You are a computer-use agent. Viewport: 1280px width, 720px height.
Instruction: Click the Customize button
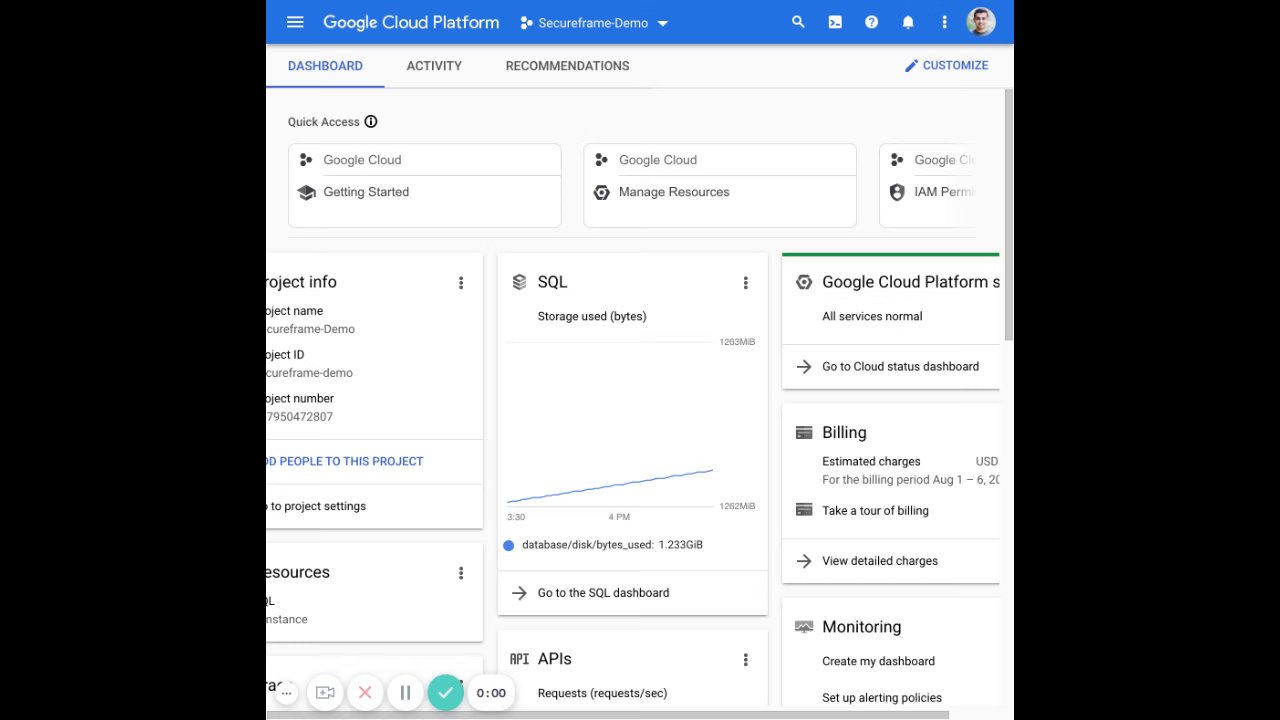pyautogui.click(x=946, y=66)
